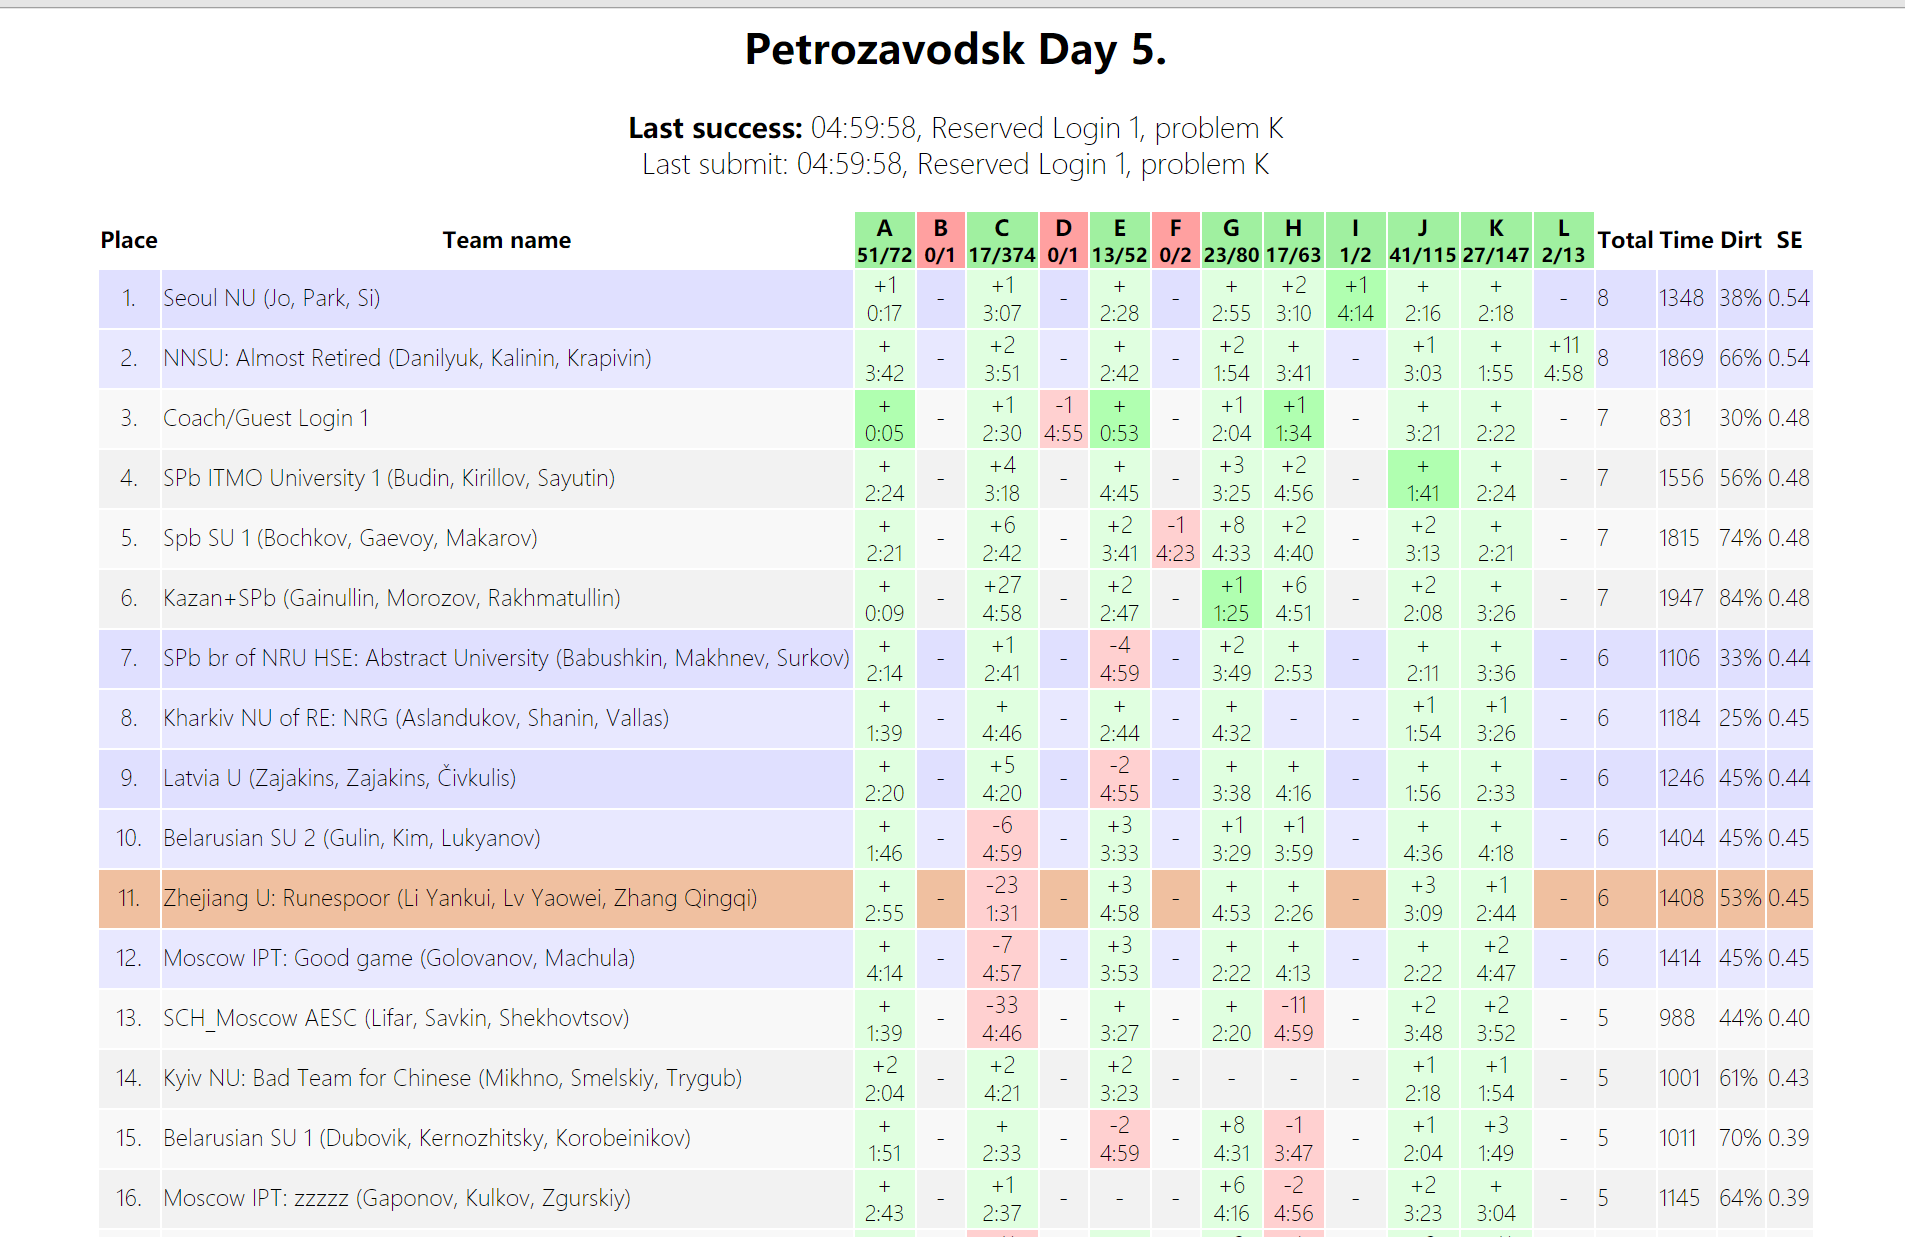Click problem A column header
The height and width of the screenshot is (1237, 1905).
coord(884,240)
